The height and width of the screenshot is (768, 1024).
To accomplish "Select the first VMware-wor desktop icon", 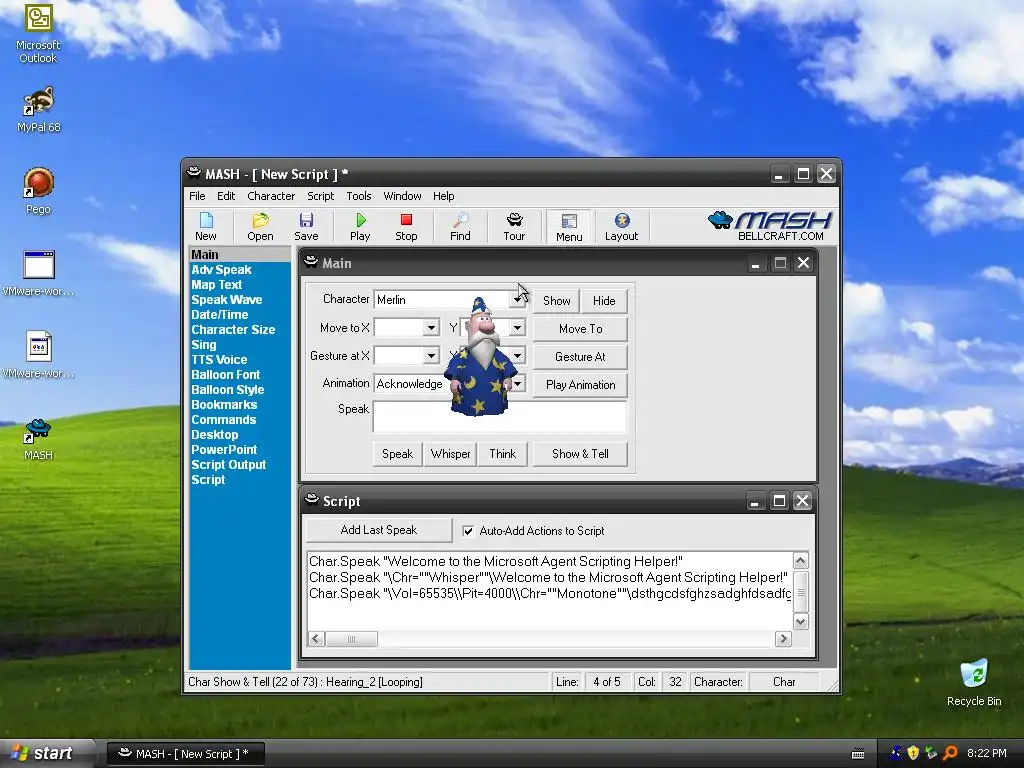I will (x=39, y=273).
